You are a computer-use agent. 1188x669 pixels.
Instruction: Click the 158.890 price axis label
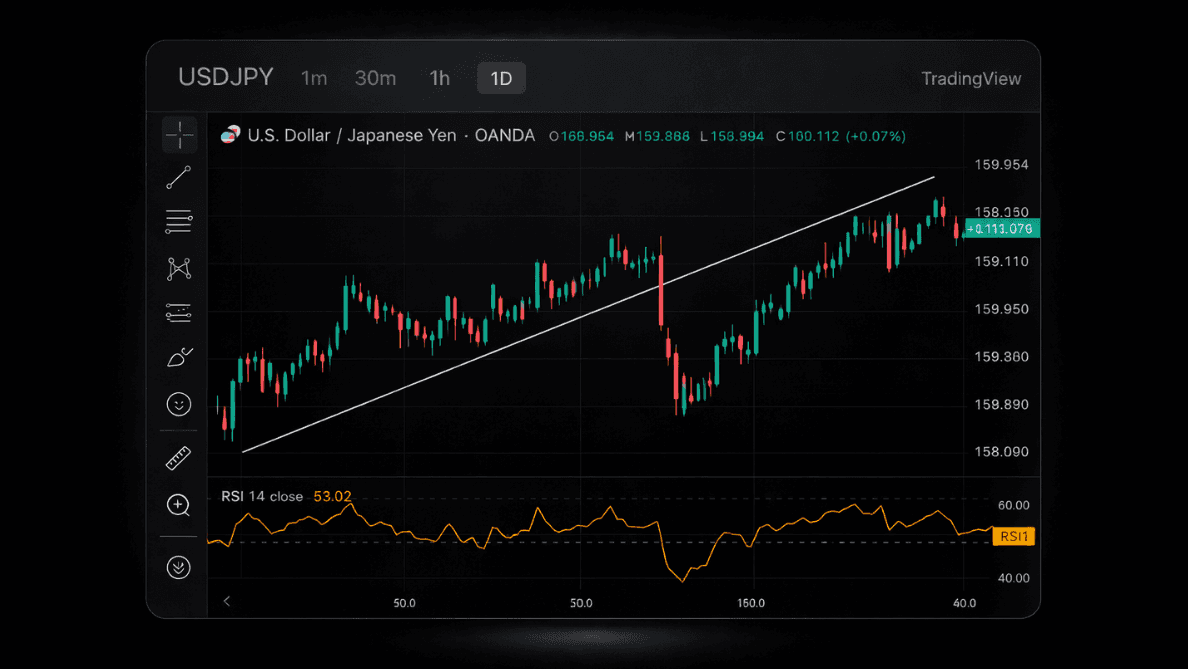(x=1001, y=405)
